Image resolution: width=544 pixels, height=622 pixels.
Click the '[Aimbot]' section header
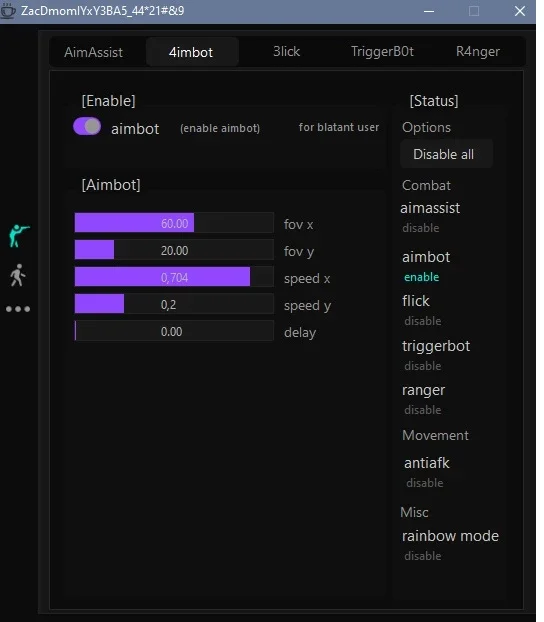coord(111,185)
